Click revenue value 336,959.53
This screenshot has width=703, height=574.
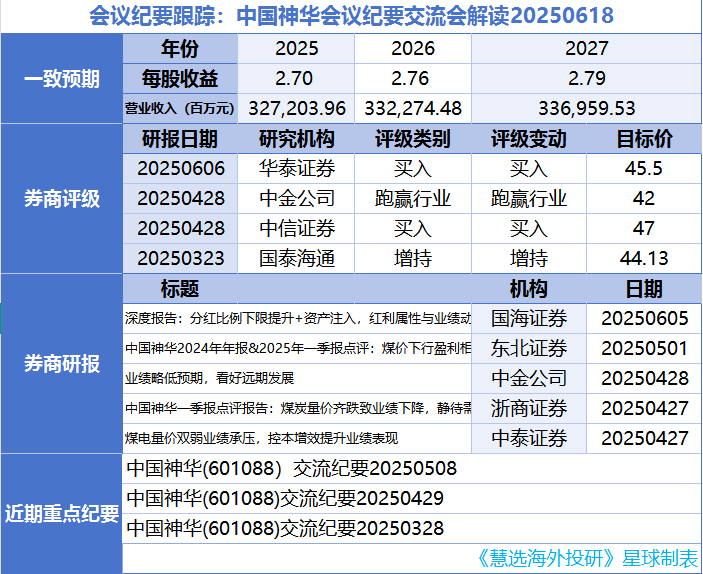point(586,109)
